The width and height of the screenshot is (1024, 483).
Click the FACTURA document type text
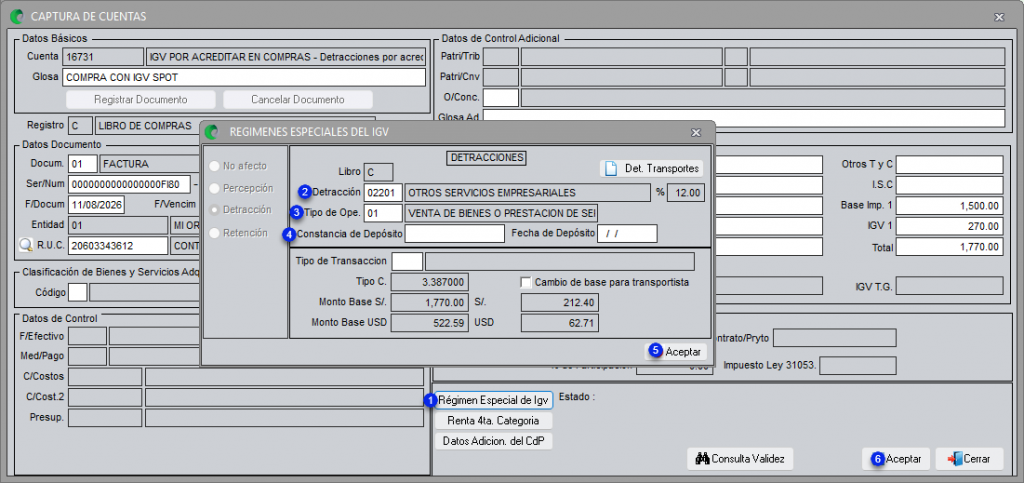coord(126,163)
